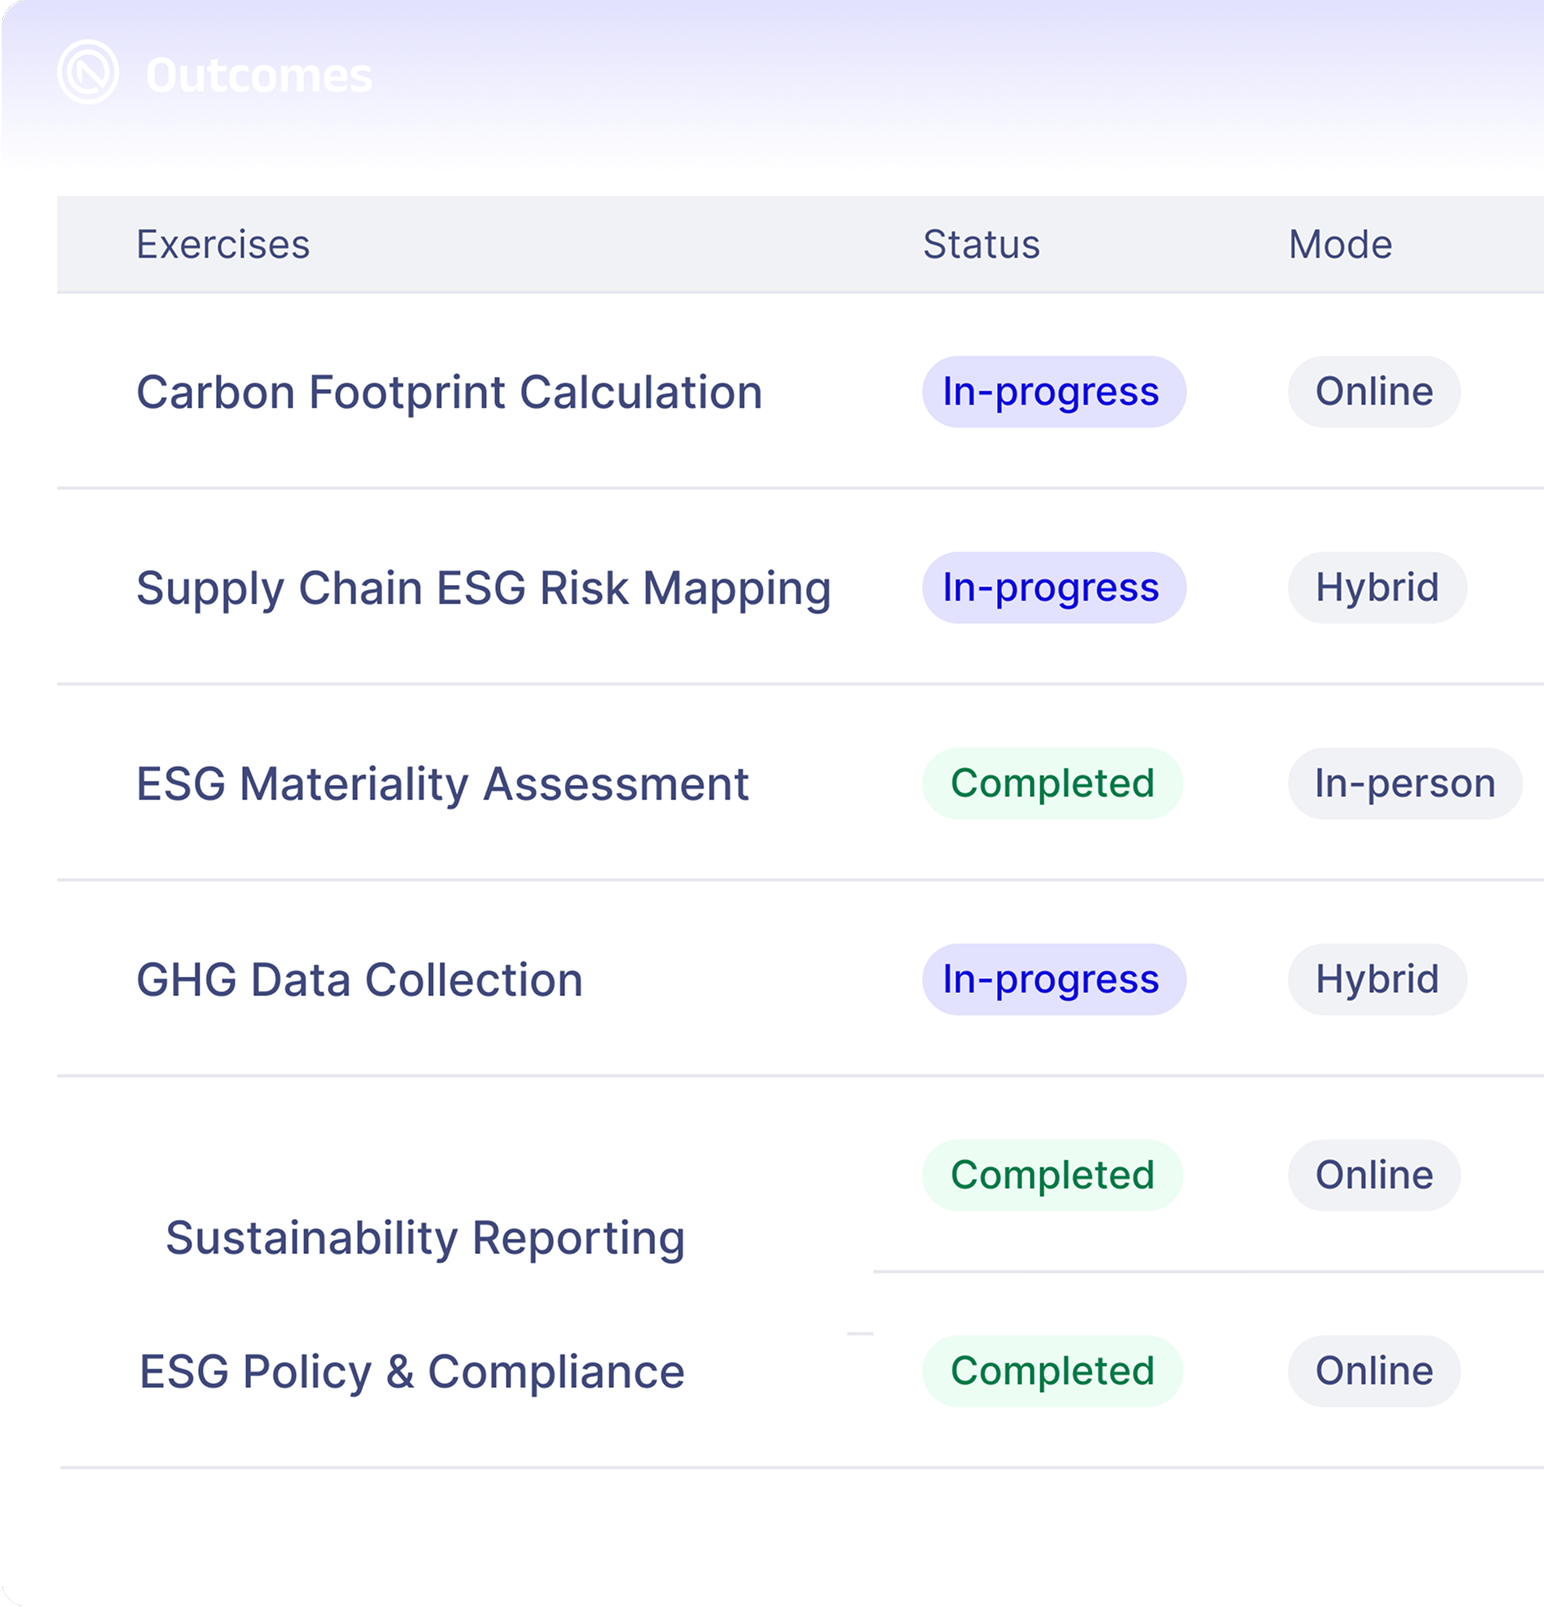The width and height of the screenshot is (1544, 1607).
Task: Click the Mode column header
Action: click(1340, 244)
